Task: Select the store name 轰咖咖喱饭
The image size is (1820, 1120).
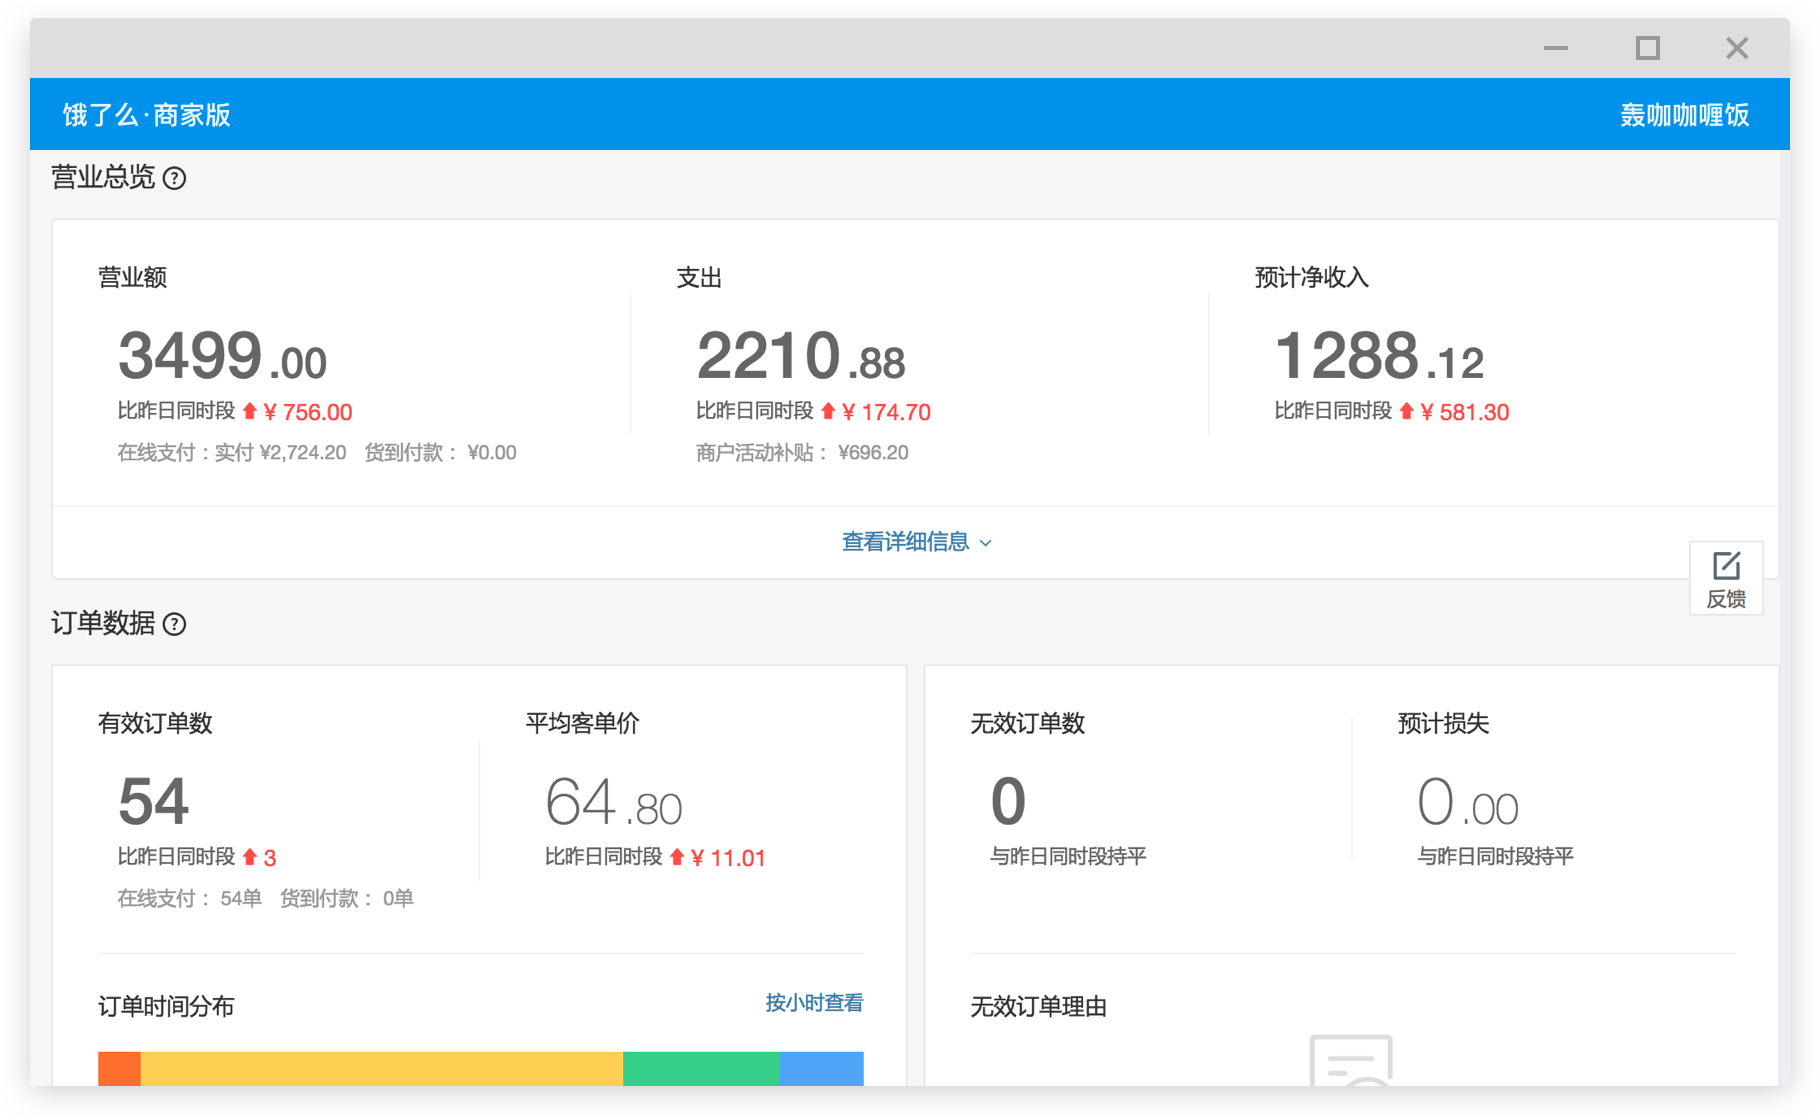Action: click(1684, 114)
